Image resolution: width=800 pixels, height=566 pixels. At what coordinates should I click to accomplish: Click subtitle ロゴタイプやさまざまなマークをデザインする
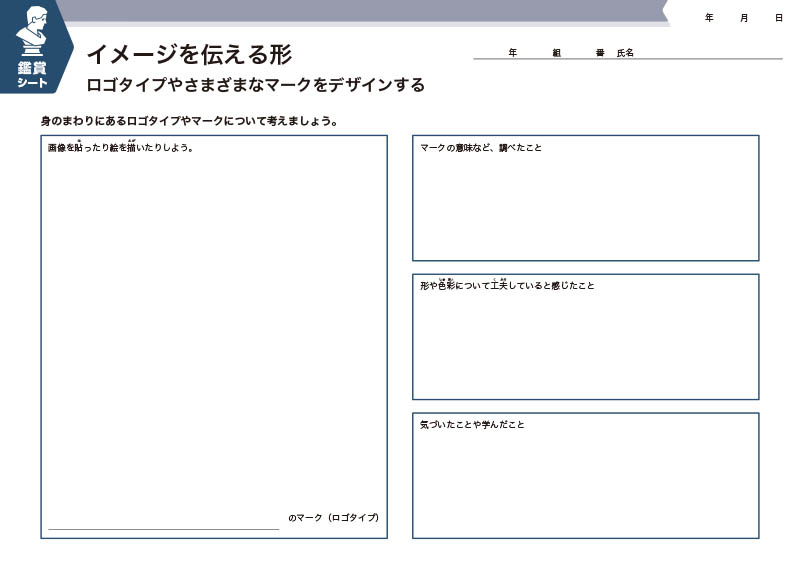coord(256,85)
